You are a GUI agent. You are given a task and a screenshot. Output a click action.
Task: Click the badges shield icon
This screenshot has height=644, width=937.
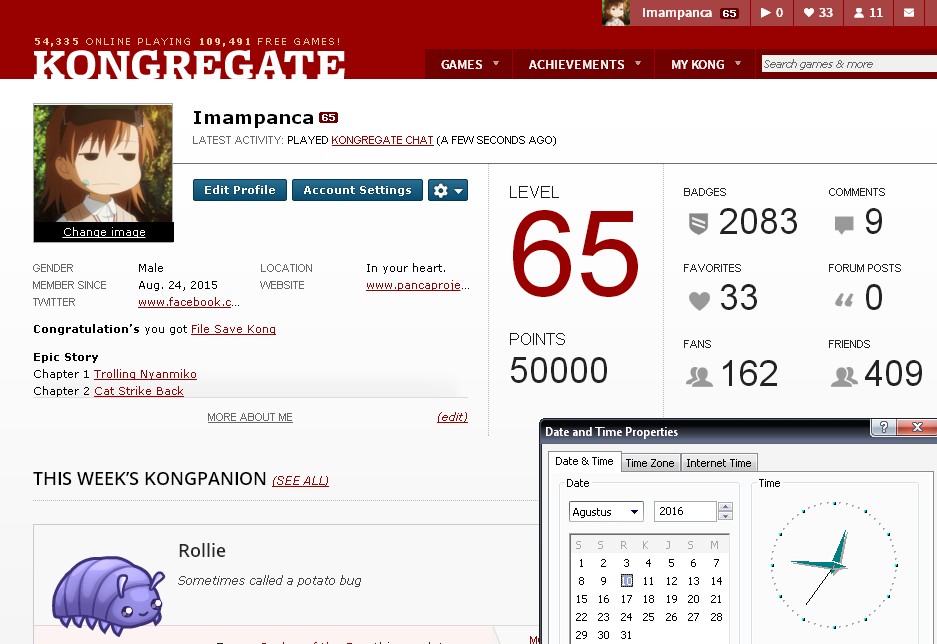(x=698, y=223)
